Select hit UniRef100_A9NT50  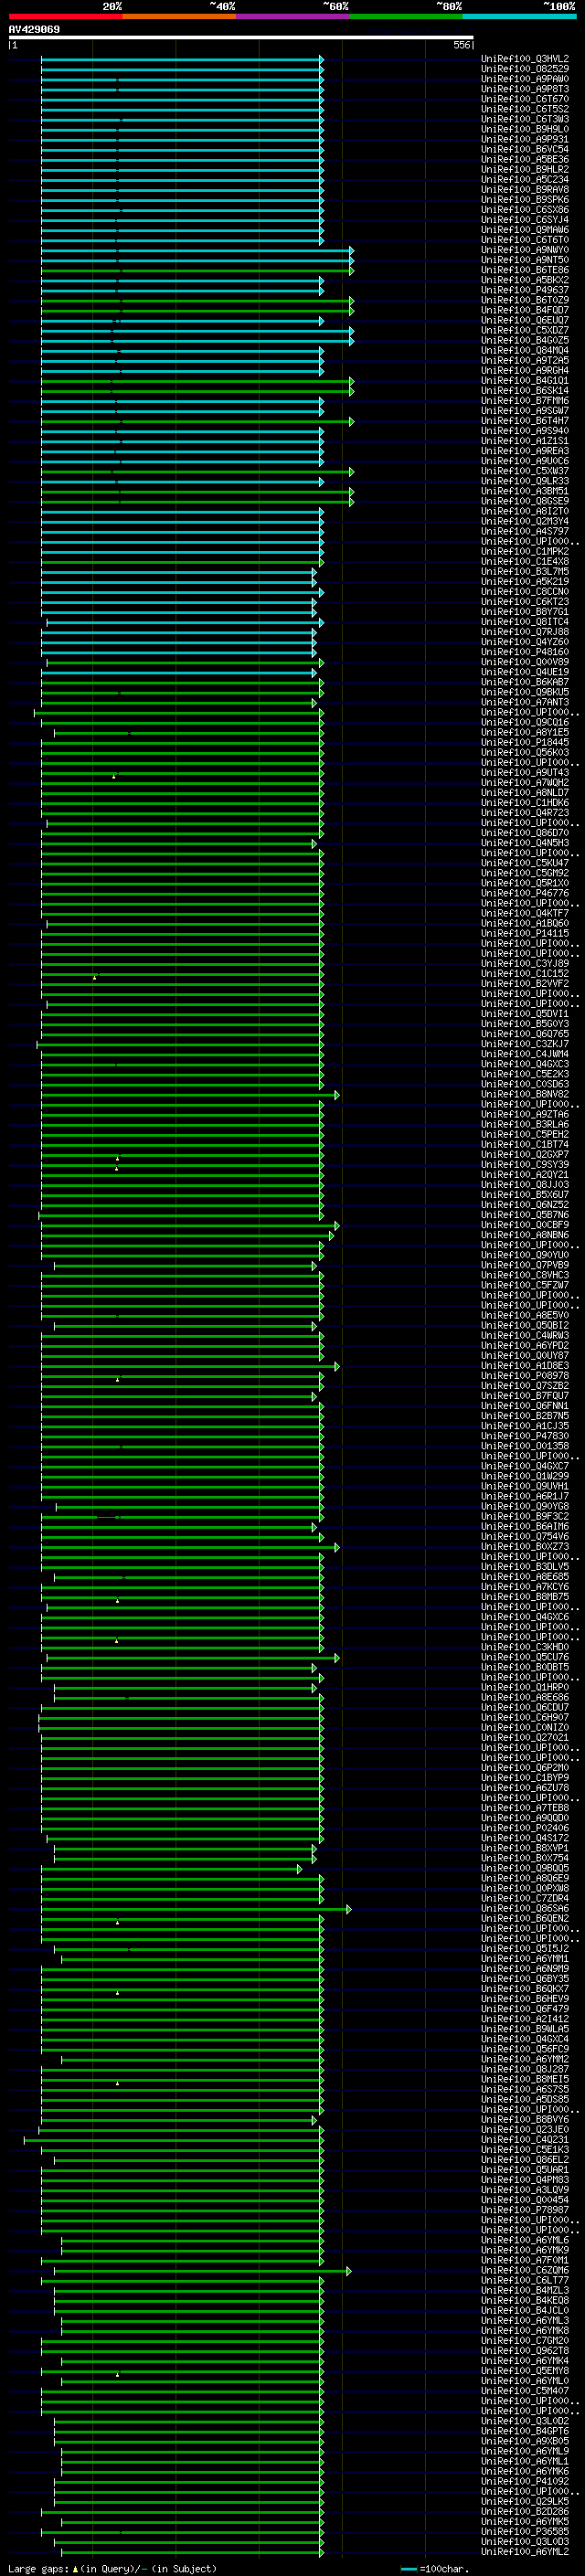(x=525, y=260)
